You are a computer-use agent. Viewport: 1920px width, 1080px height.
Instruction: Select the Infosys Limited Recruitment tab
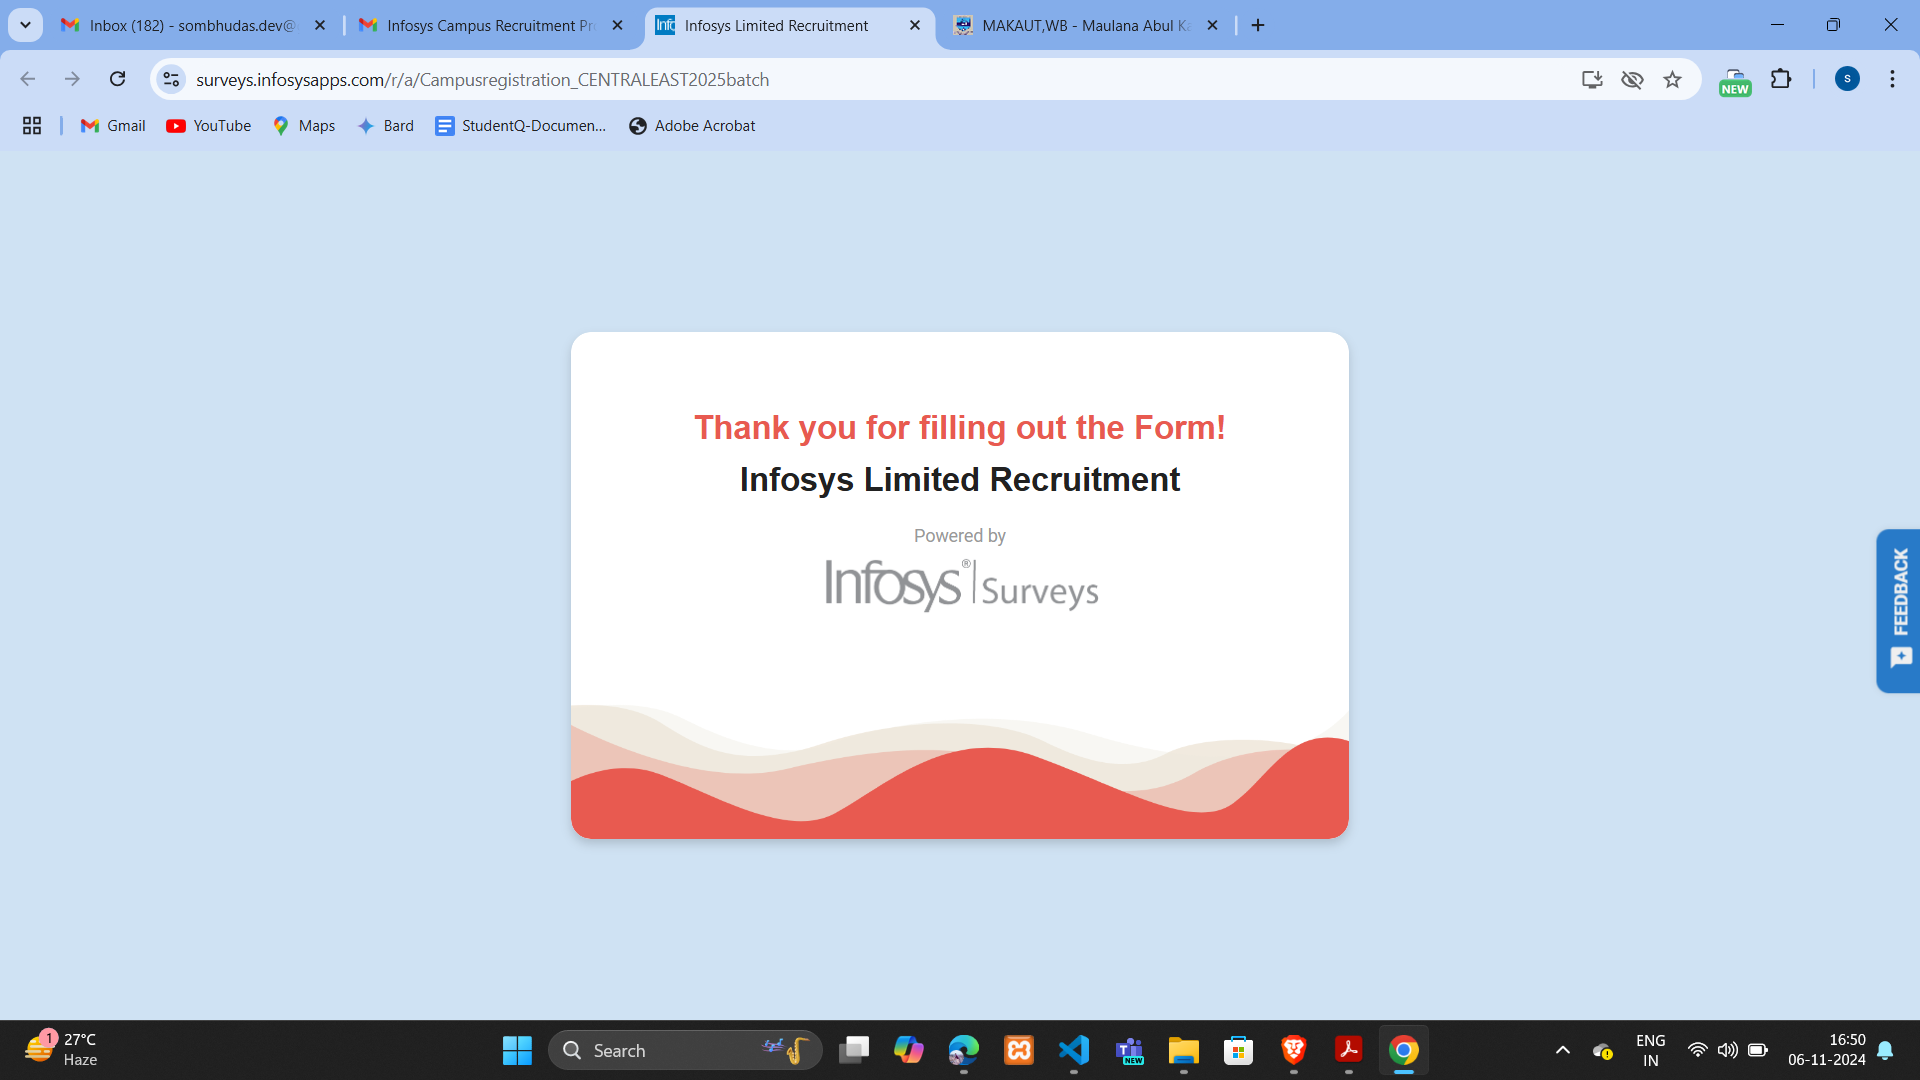pos(789,25)
